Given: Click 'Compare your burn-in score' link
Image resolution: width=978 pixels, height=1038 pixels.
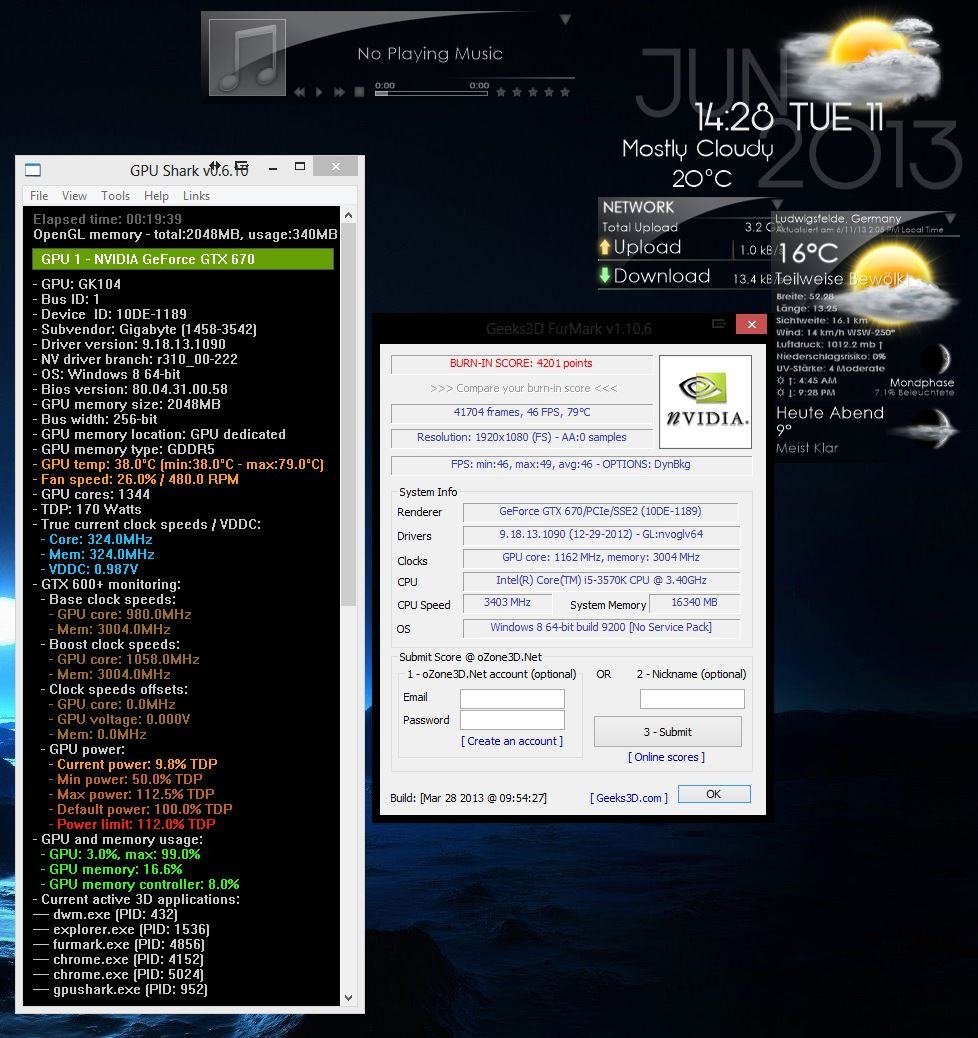Looking at the screenshot, I should [x=524, y=389].
